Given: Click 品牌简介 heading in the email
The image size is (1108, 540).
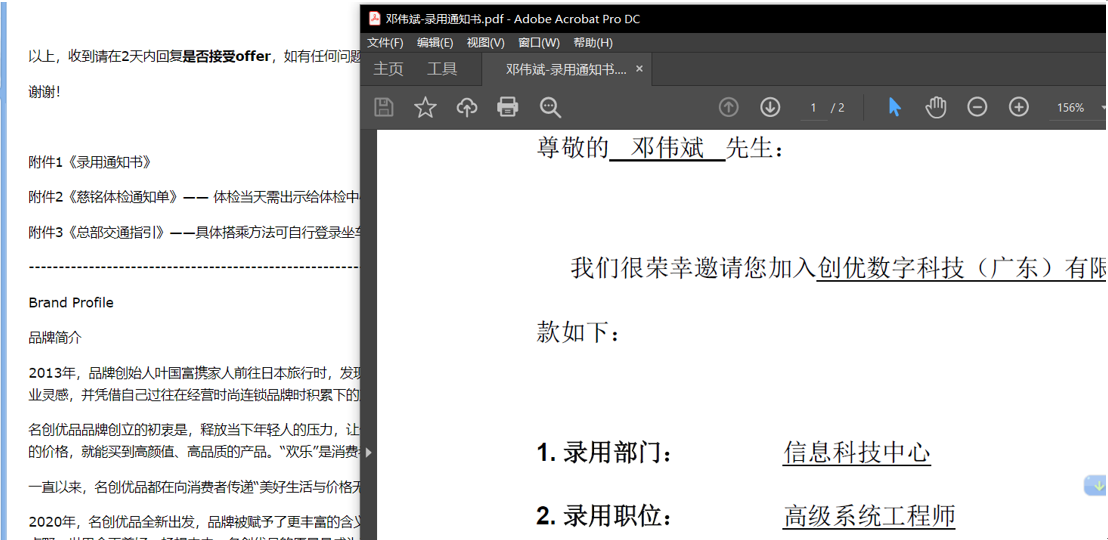Looking at the screenshot, I should [55, 338].
